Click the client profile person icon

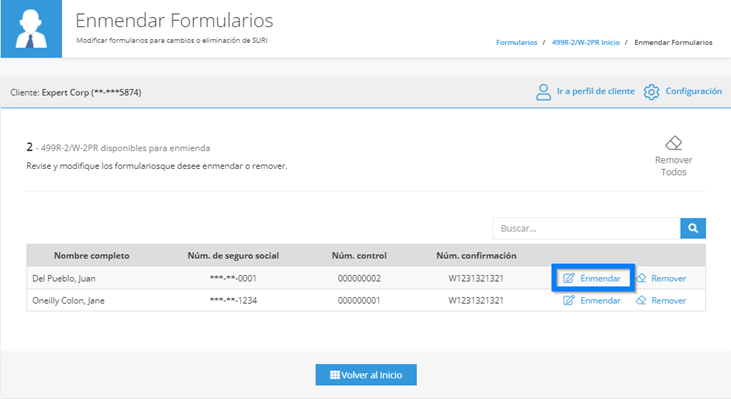[543, 92]
